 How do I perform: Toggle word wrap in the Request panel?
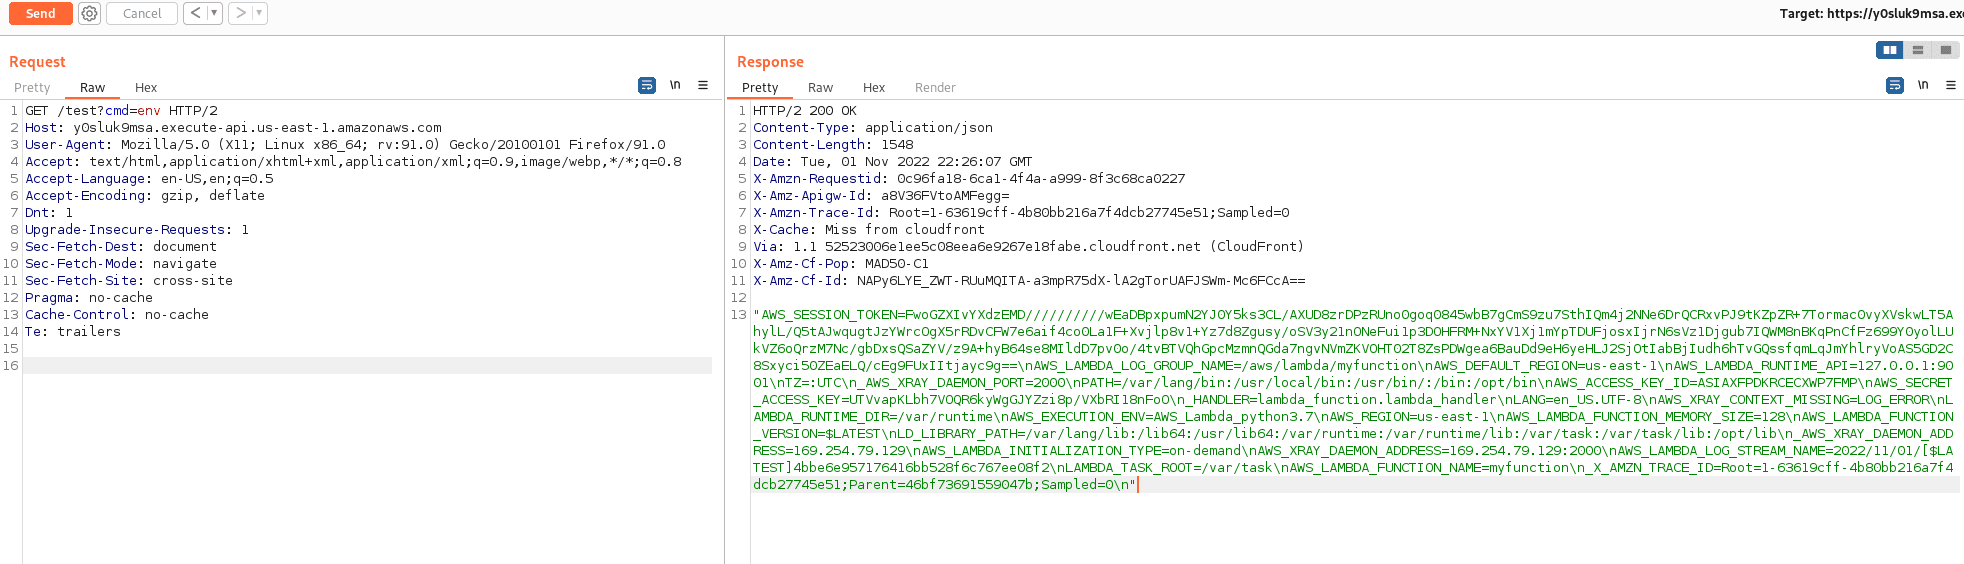[647, 86]
